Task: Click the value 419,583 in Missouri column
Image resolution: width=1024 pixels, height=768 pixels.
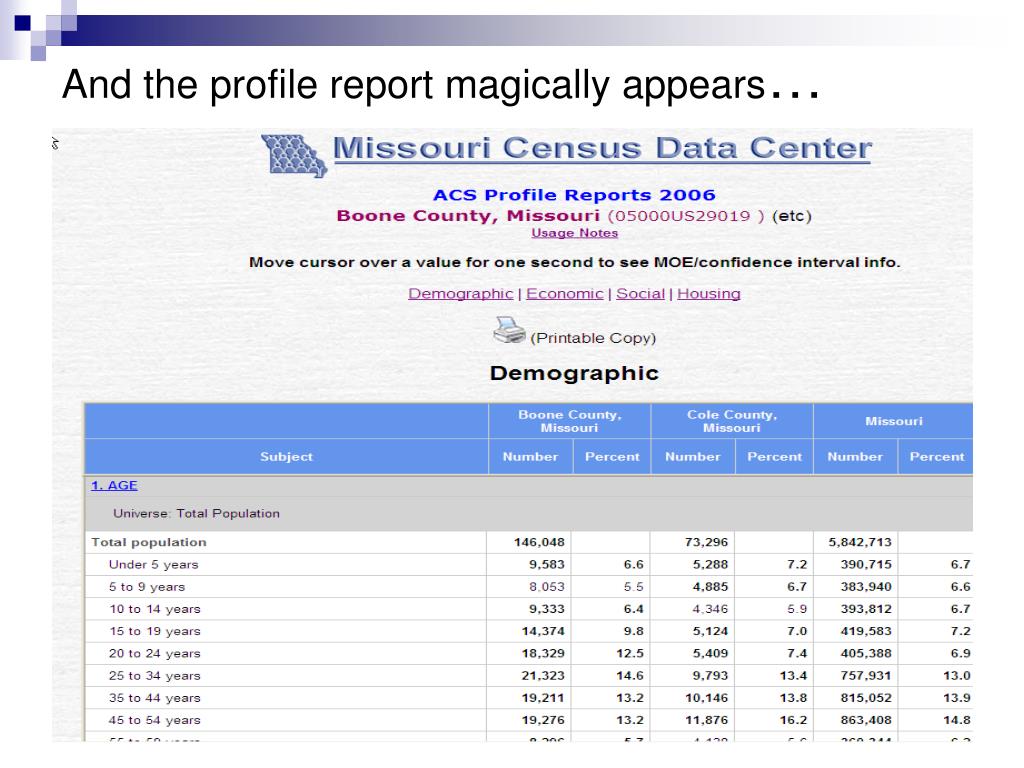Action: pos(866,631)
